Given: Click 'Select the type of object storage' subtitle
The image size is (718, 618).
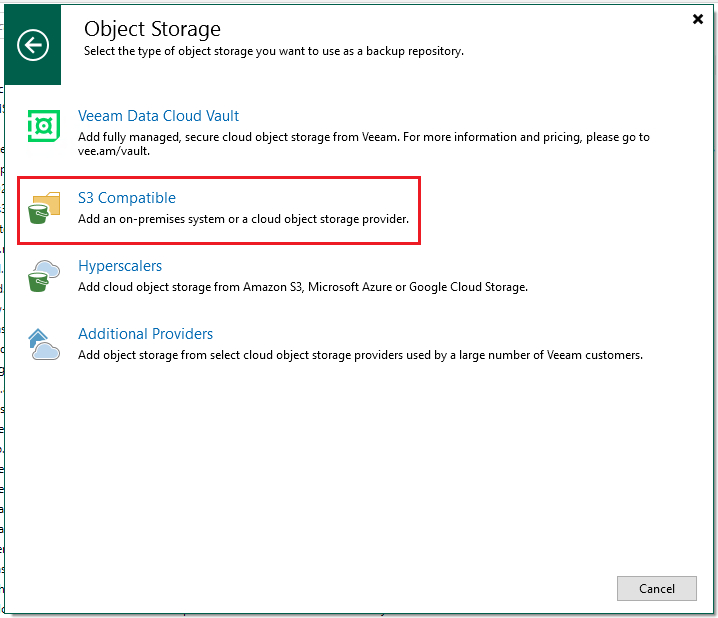Looking at the screenshot, I should pyautogui.click(x=274, y=51).
